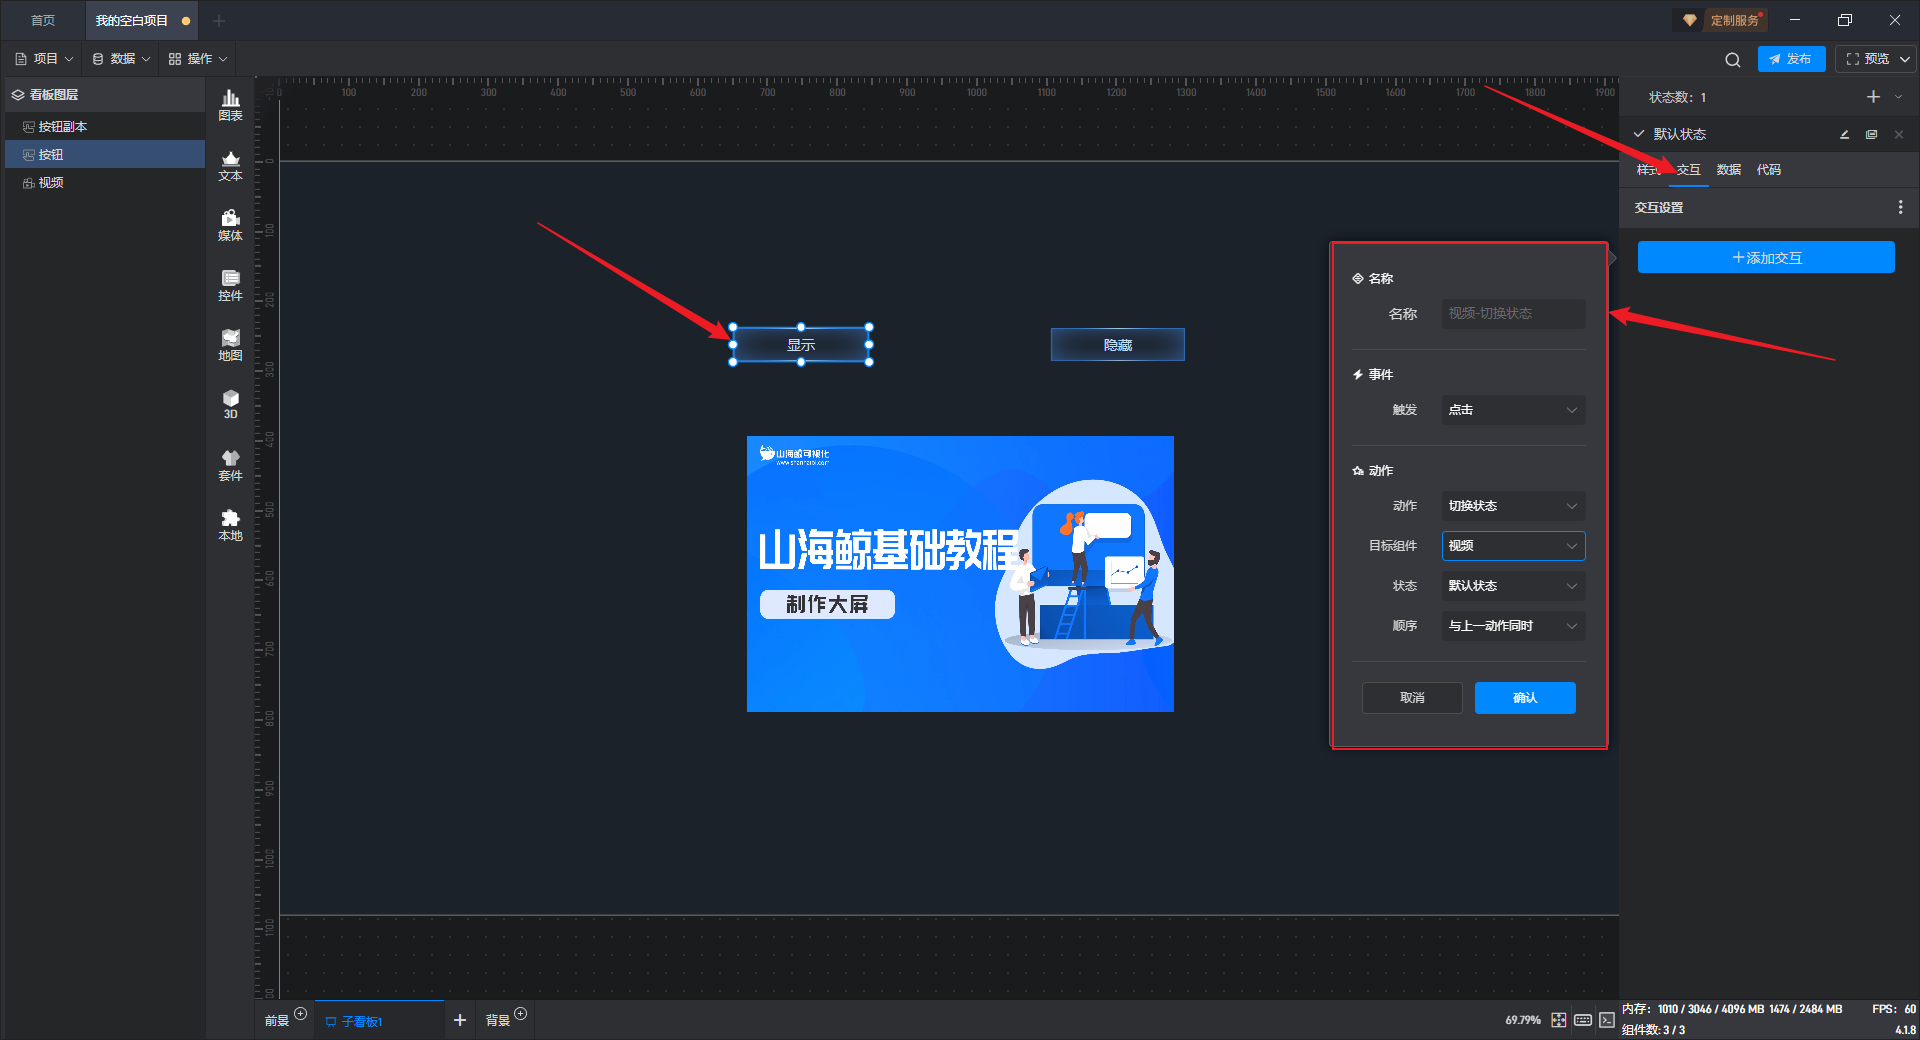Add a 前景 foreground layer
1920x1040 pixels.
pos(300,1013)
